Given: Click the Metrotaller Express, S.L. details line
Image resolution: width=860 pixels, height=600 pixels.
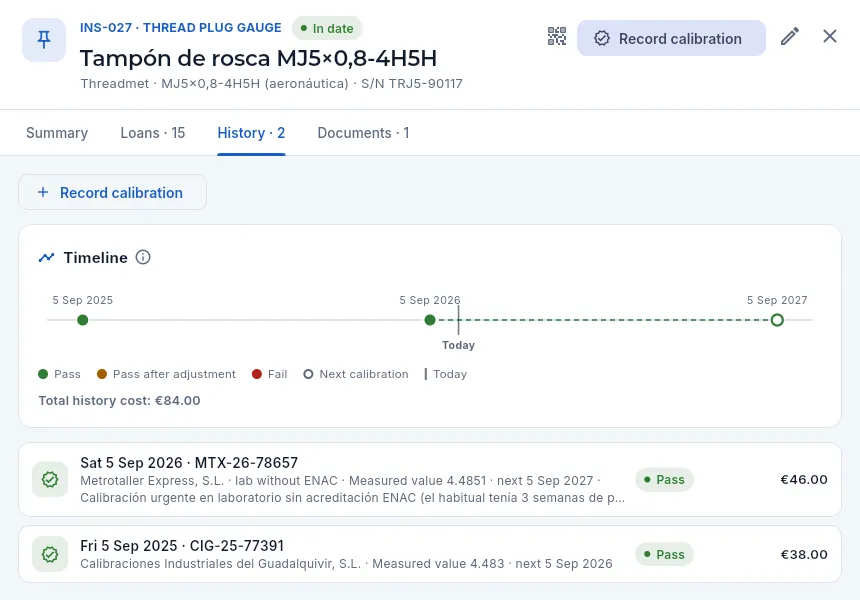Looking at the screenshot, I should [341, 480].
